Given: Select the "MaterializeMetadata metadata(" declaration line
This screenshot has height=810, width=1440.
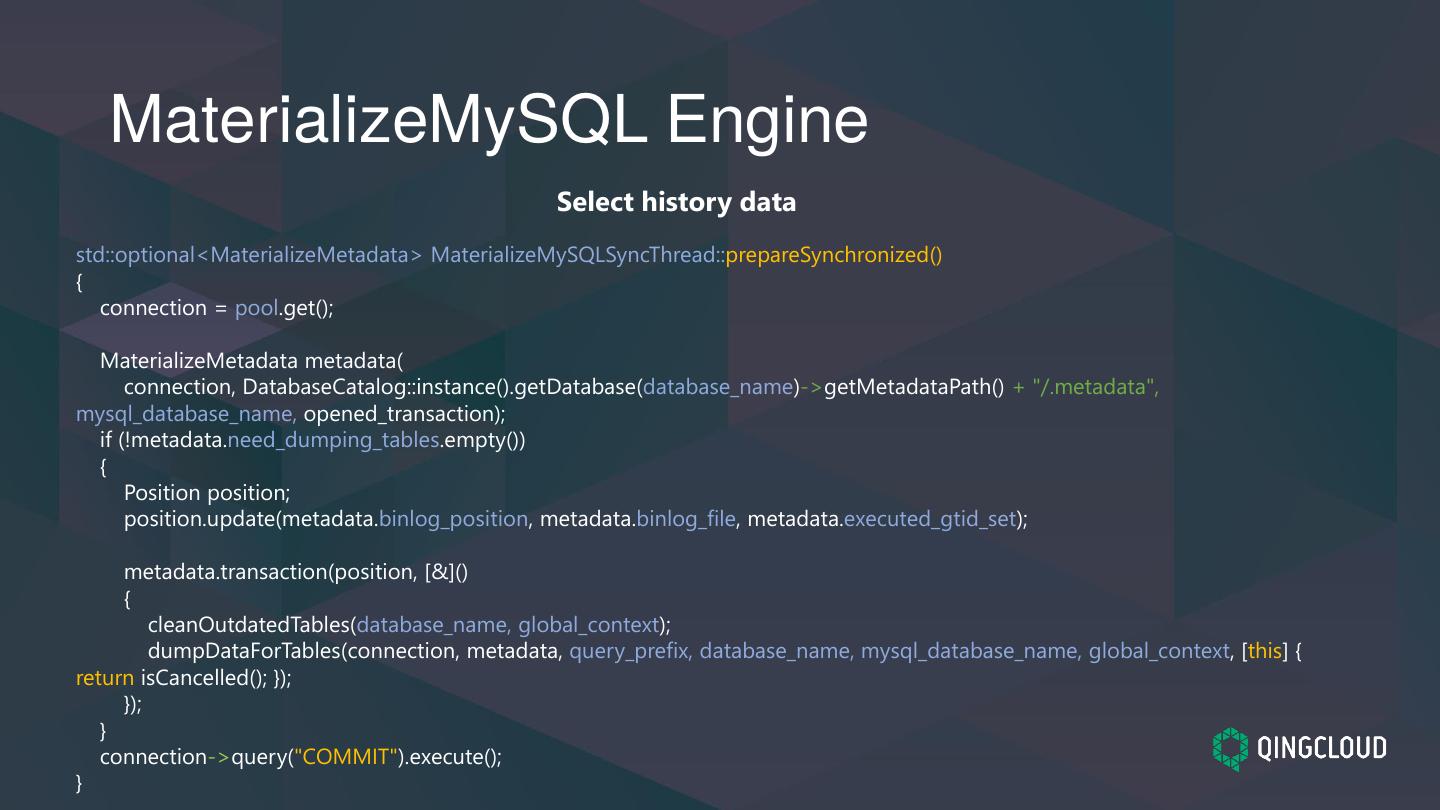Looking at the screenshot, I should (x=251, y=360).
